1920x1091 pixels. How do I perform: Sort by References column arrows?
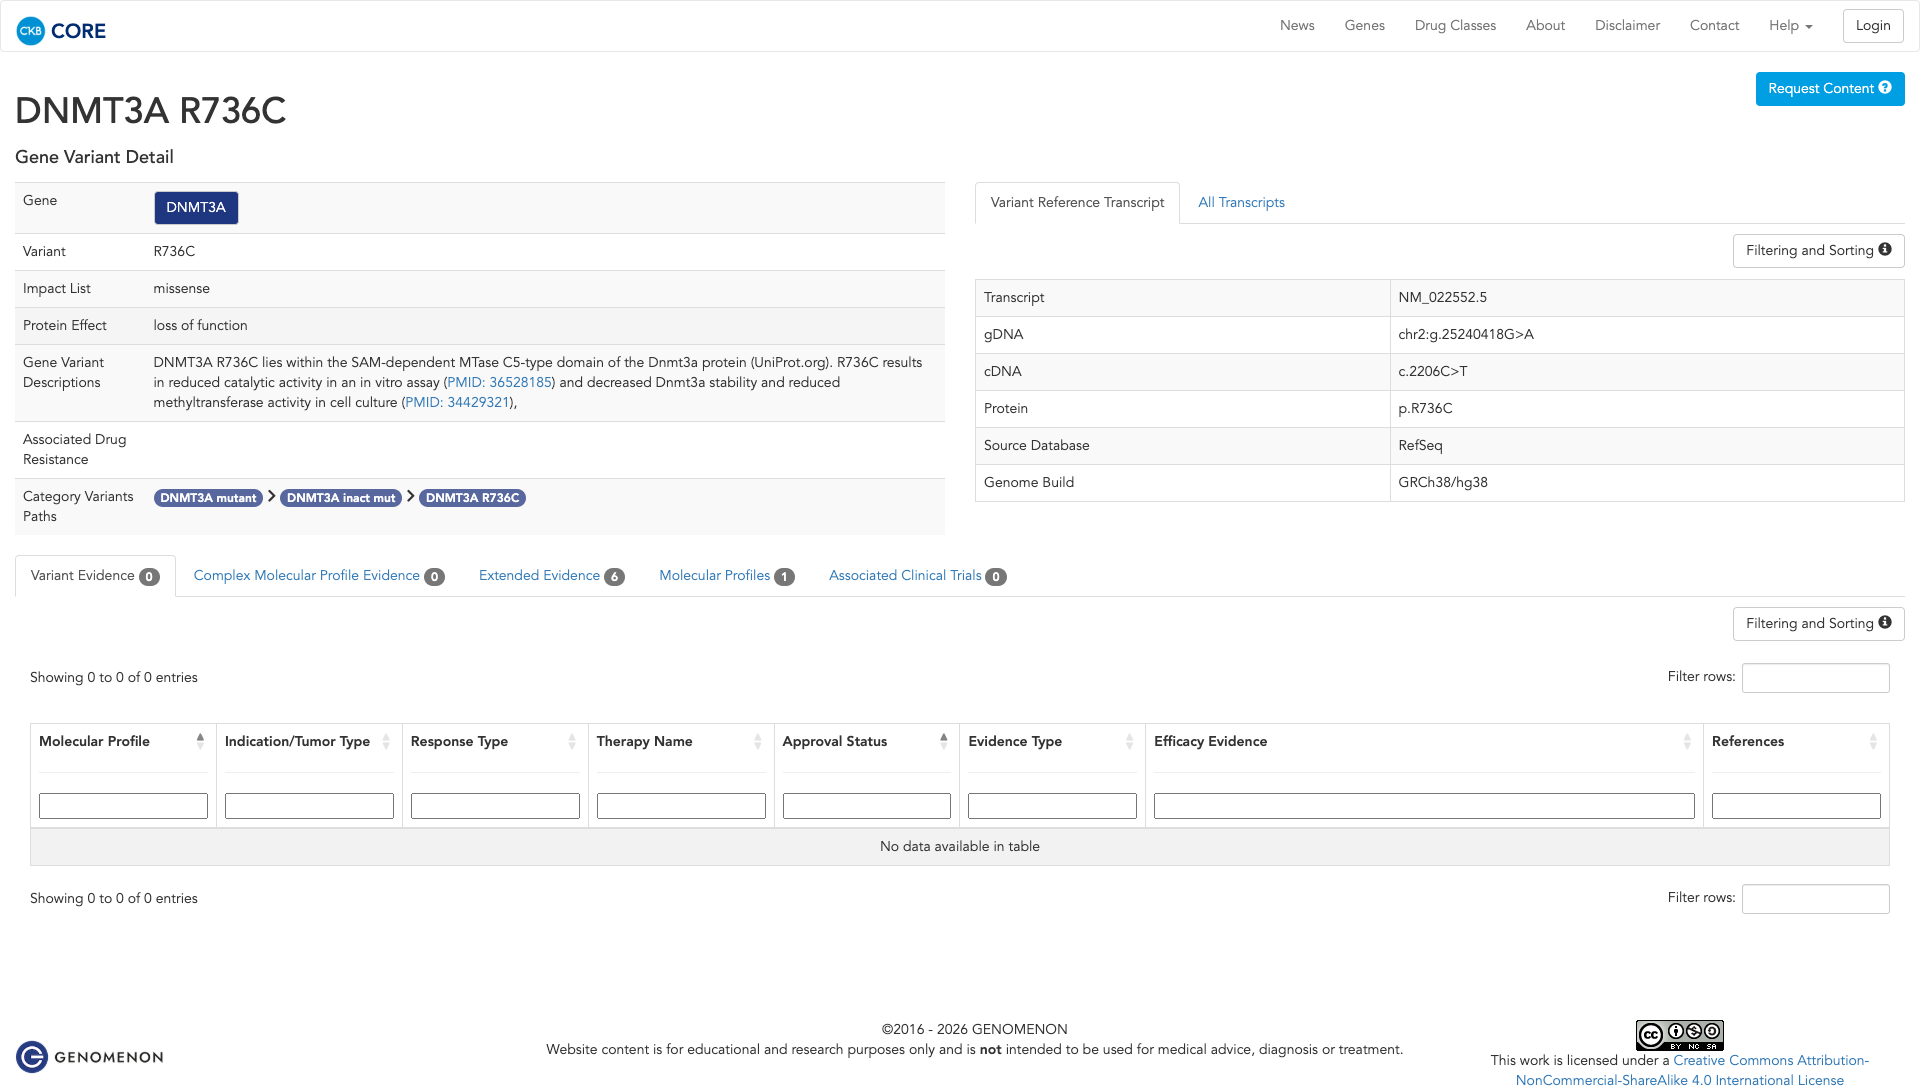coord(1872,741)
